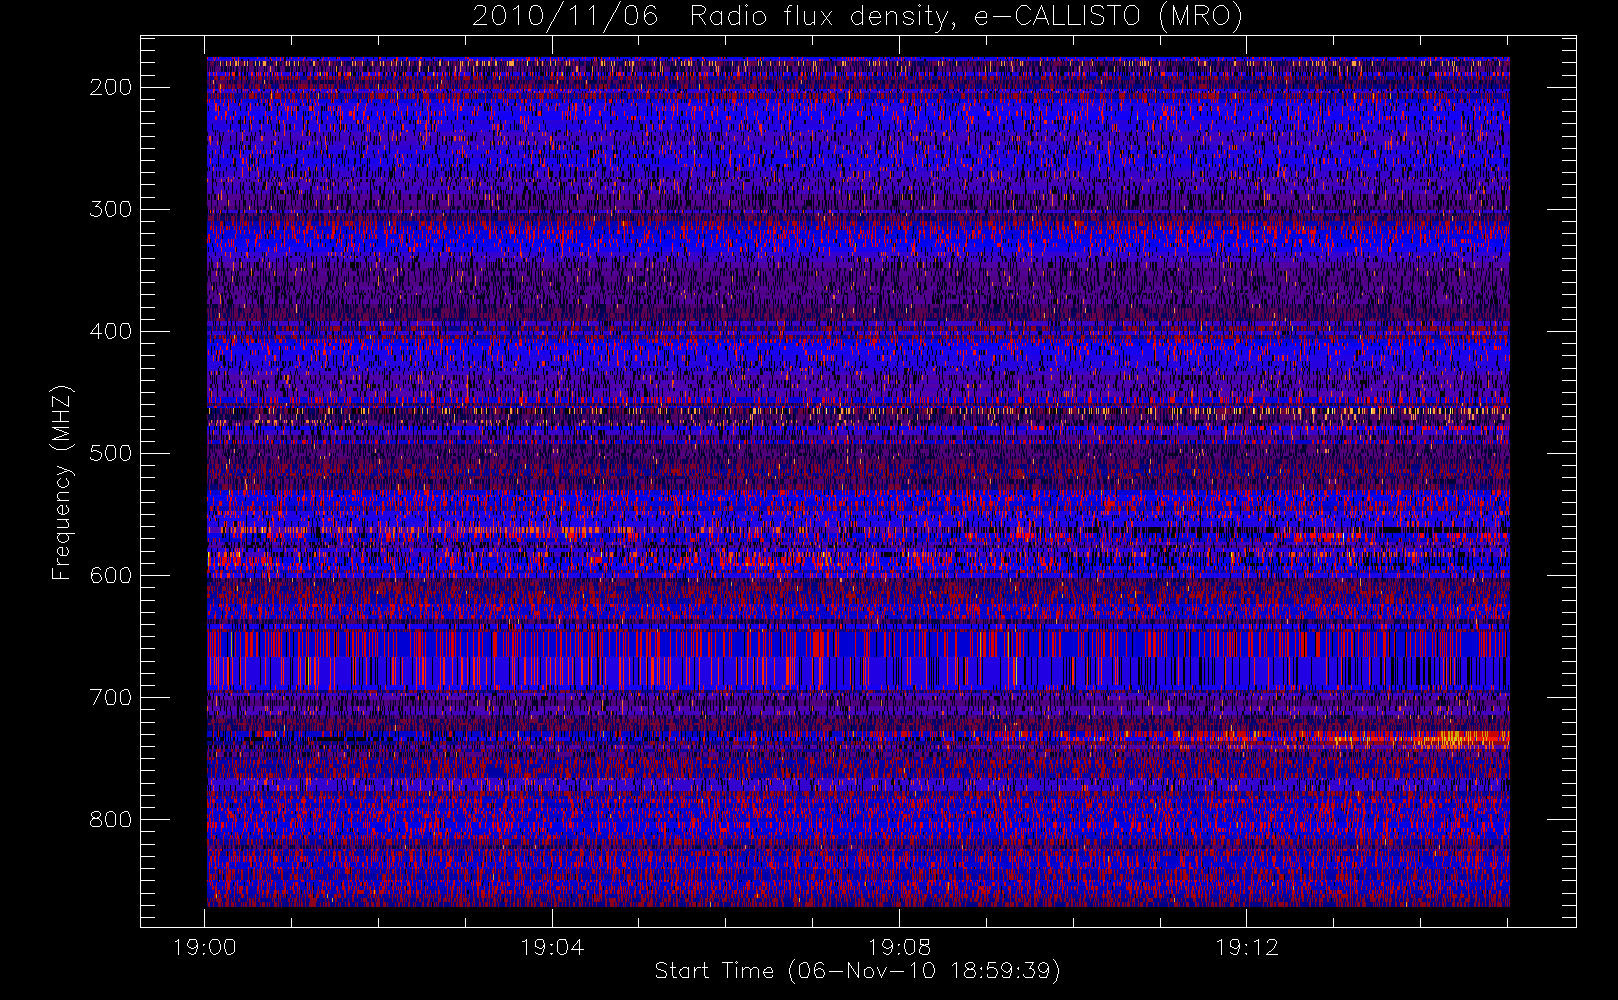Click the 200 frequency tick label
Viewport: 1618px width, 1000px height.
pyautogui.click(x=111, y=87)
